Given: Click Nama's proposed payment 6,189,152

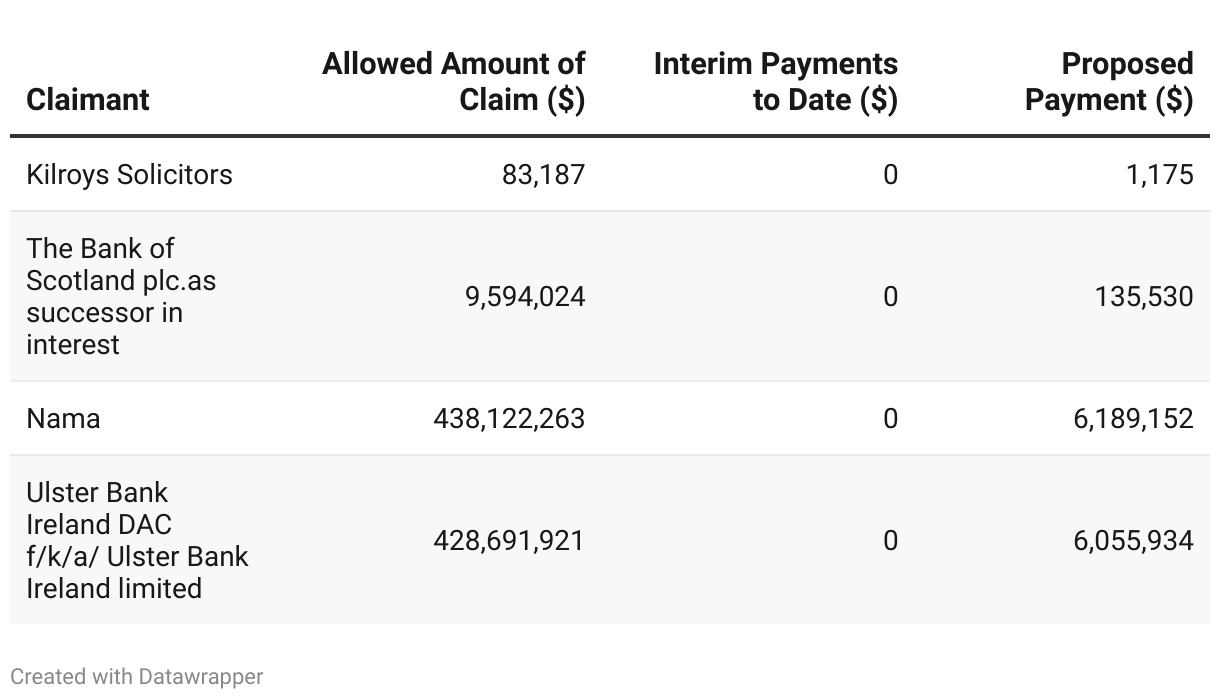Looking at the screenshot, I should 1134,418.
